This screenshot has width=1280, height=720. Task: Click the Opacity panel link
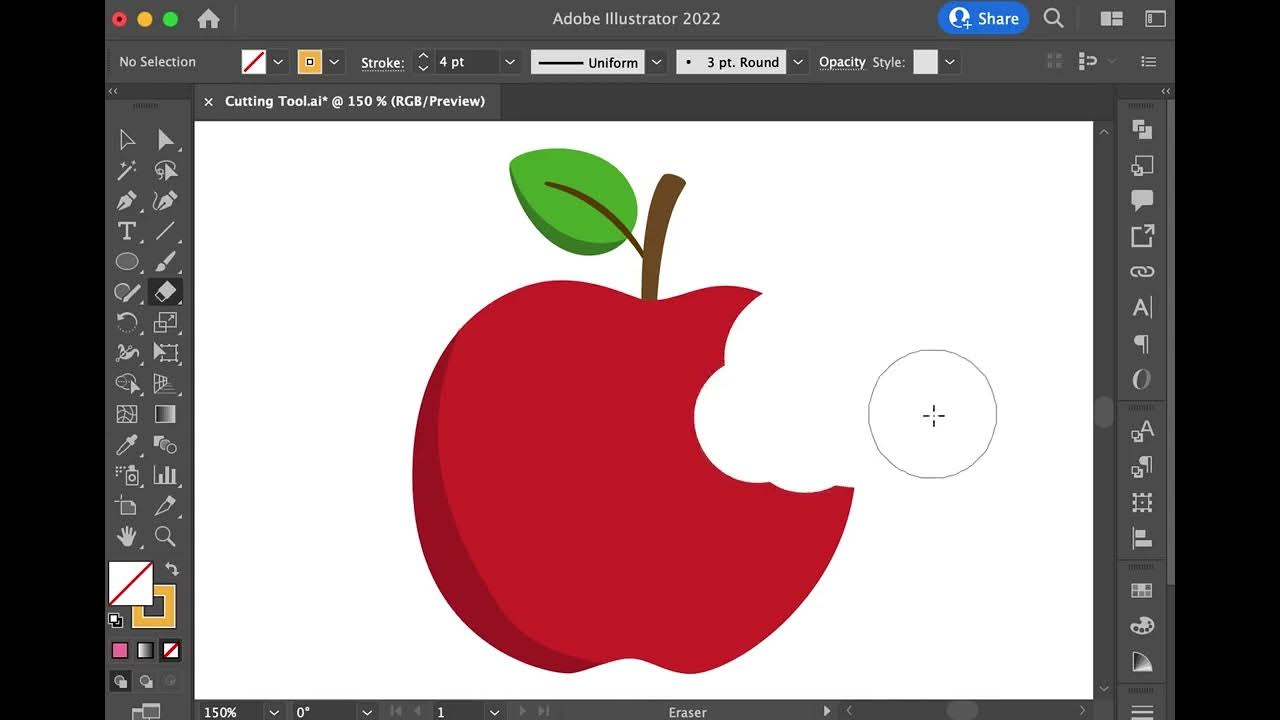pos(842,62)
